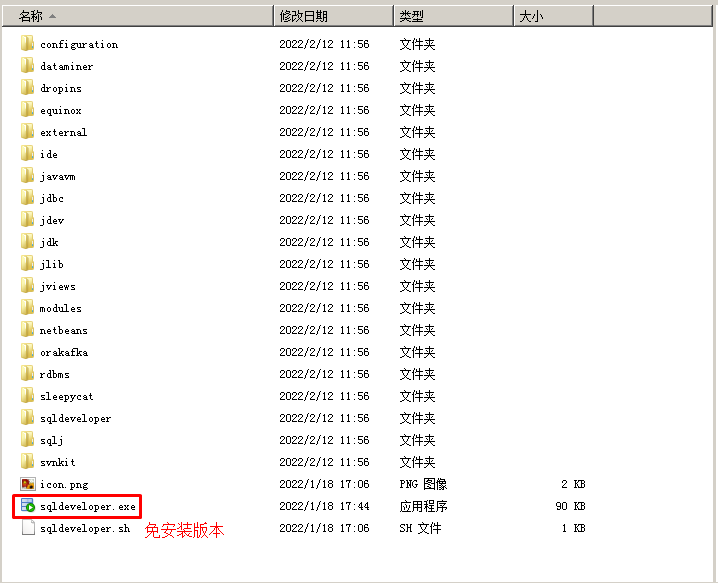Select the sqldeveloper.sh file icon
The height and width of the screenshot is (583, 718).
pyautogui.click(x=28, y=528)
